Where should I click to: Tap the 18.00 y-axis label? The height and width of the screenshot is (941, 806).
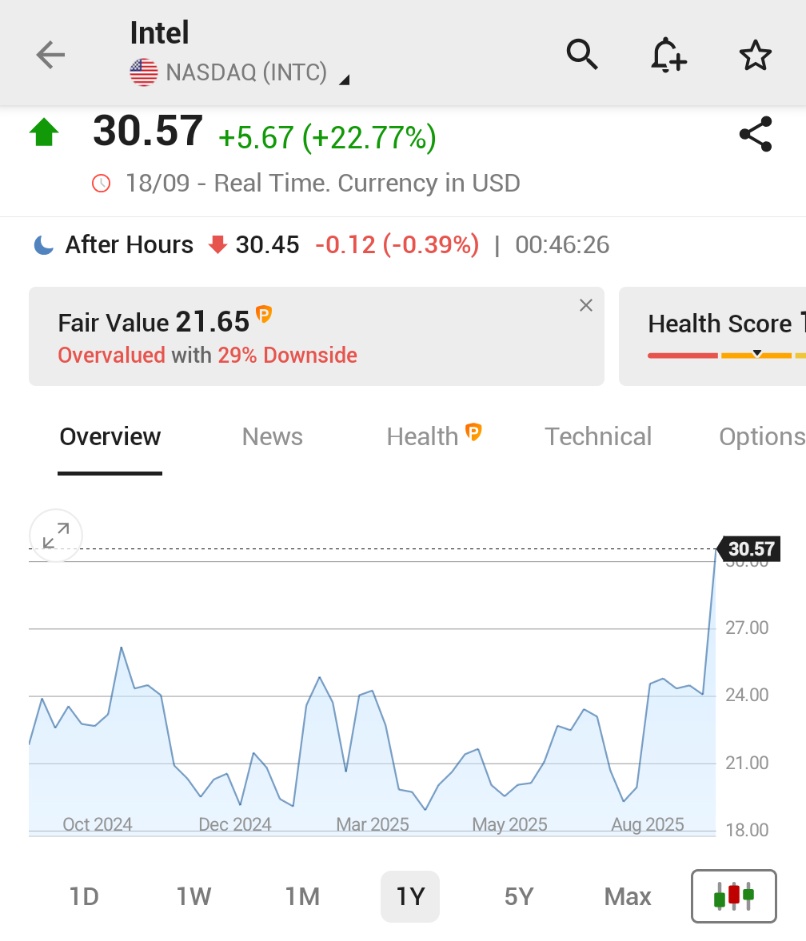[747, 830]
